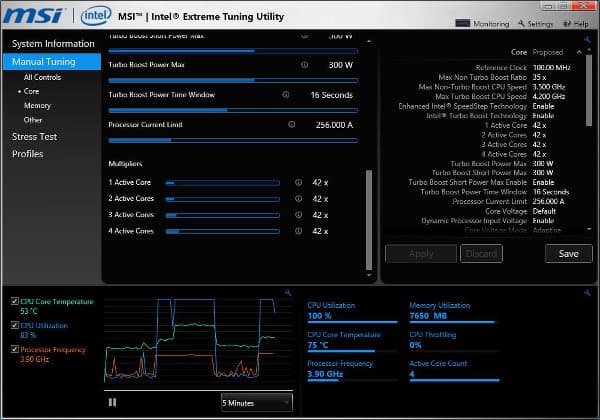Click the proposed values scrollbar thumb
Screen dimensions: 600x420
click(589, 91)
